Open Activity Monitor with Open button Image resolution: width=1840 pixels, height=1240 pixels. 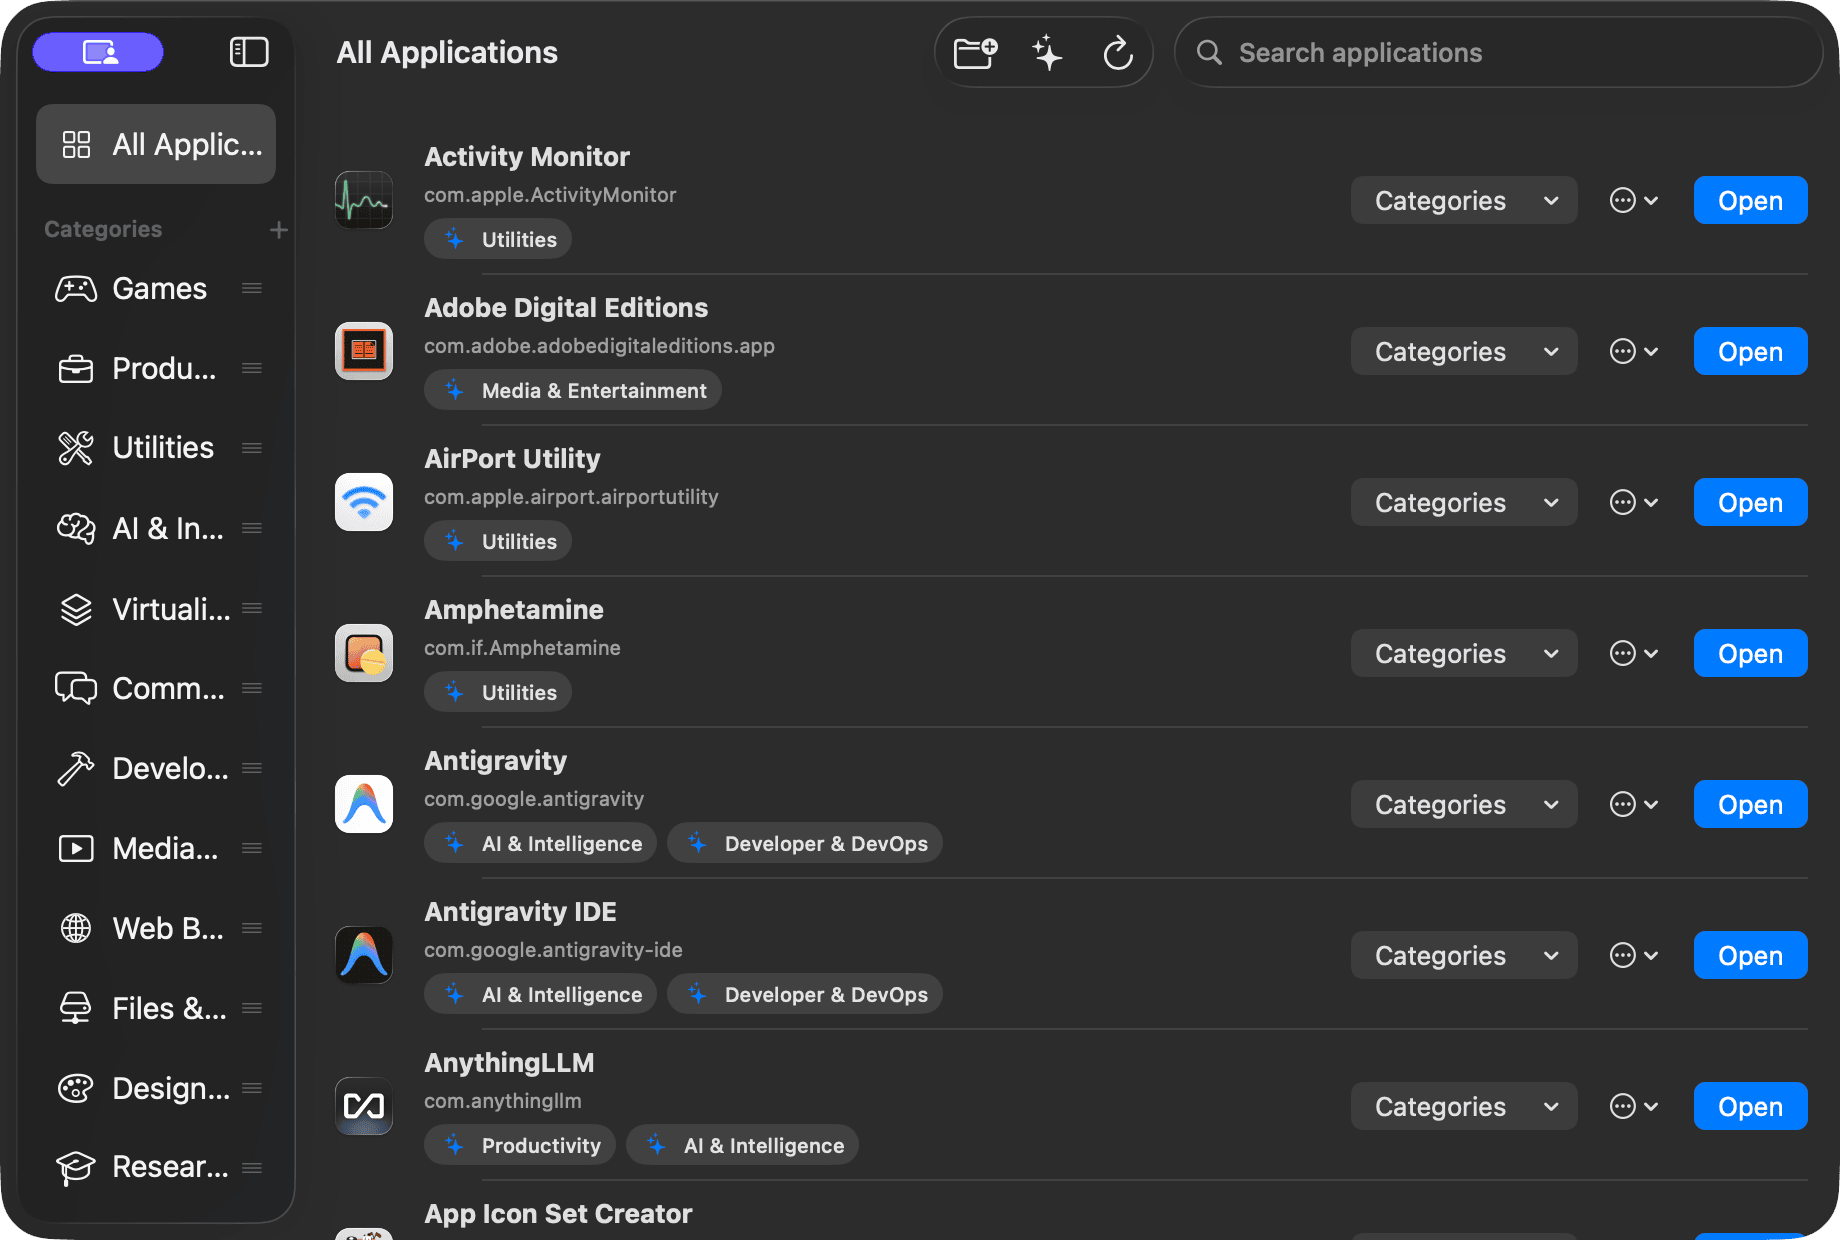coord(1750,200)
